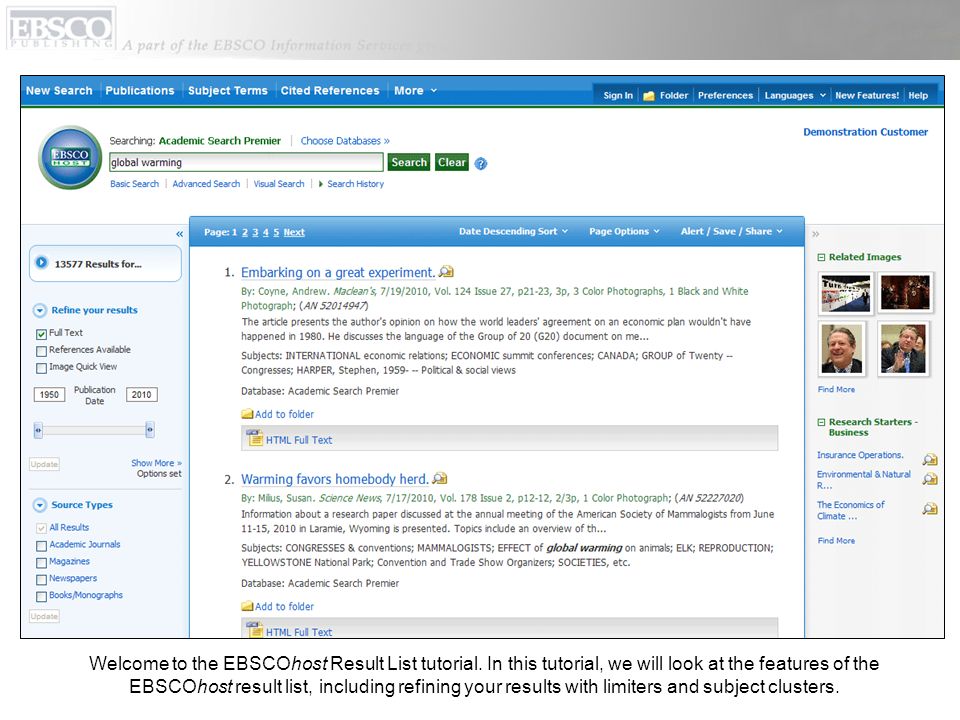Preview icon next to Environmental & Natural R...
The height and width of the screenshot is (720, 960).
coord(930,479)
